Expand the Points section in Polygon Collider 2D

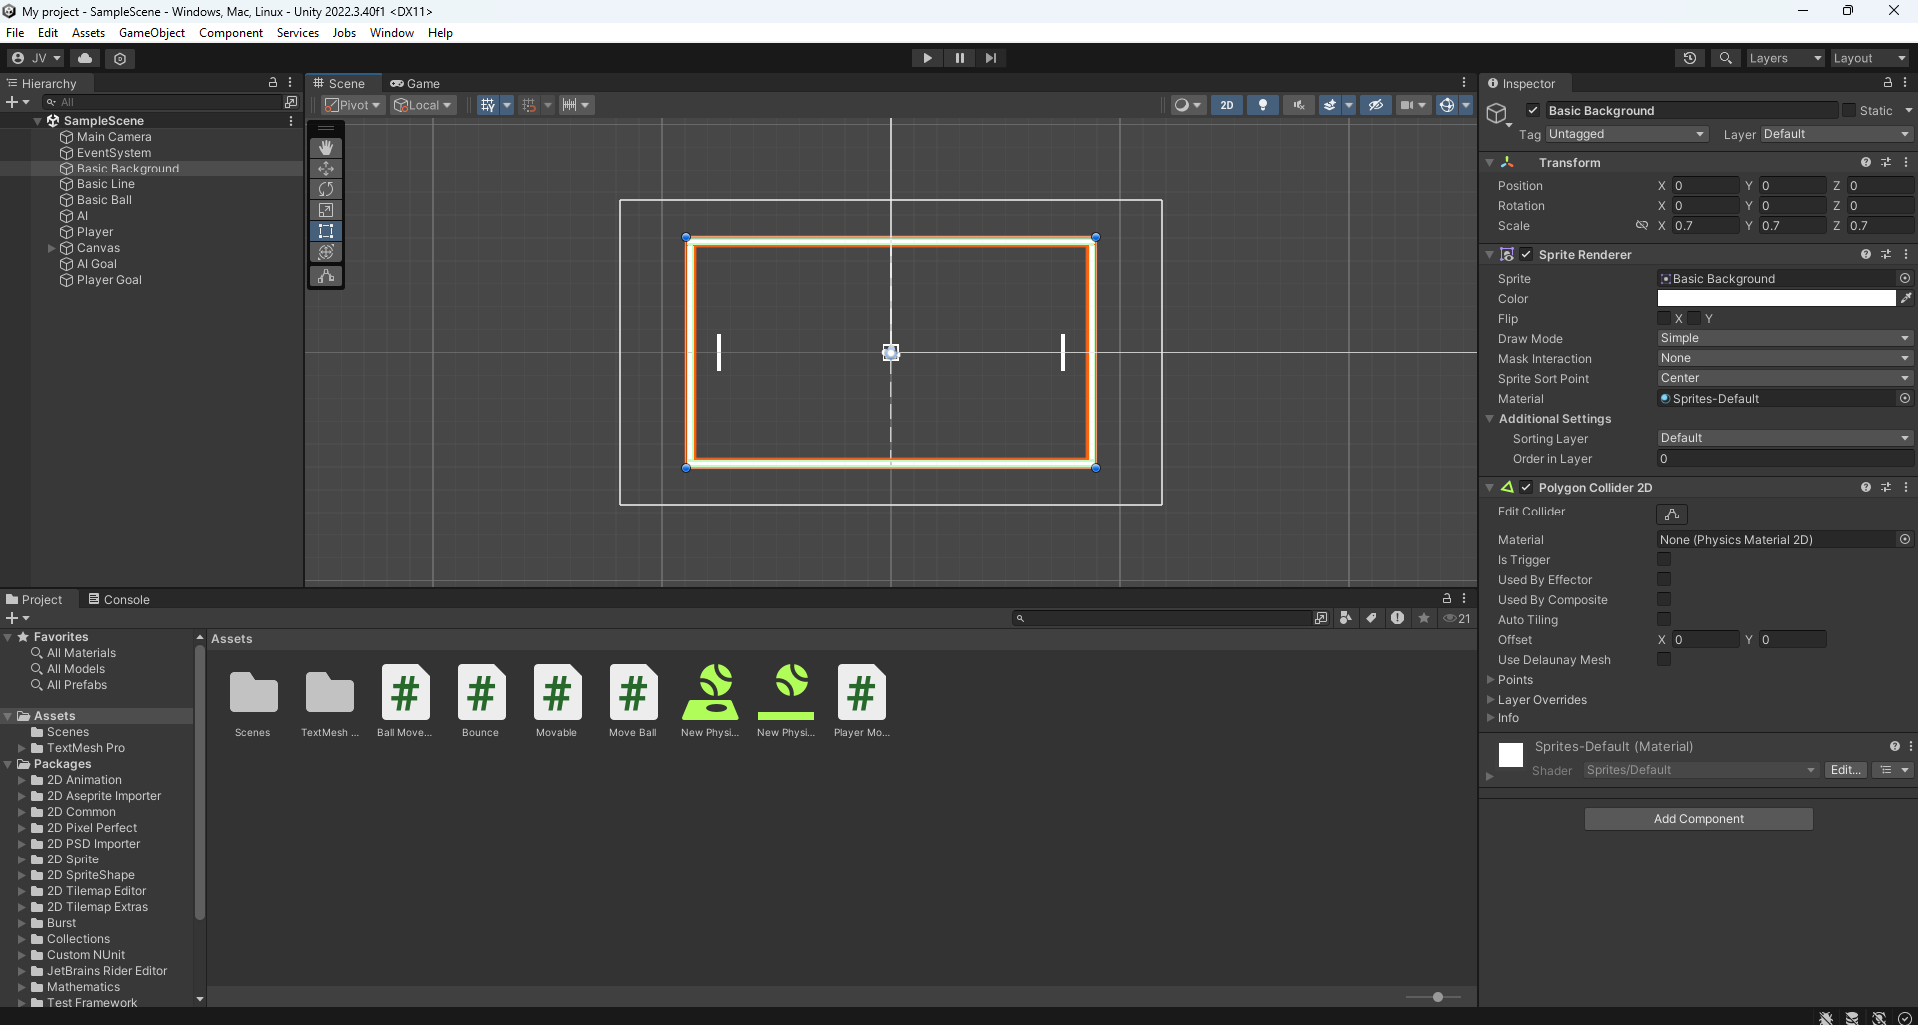(1491, 679)
